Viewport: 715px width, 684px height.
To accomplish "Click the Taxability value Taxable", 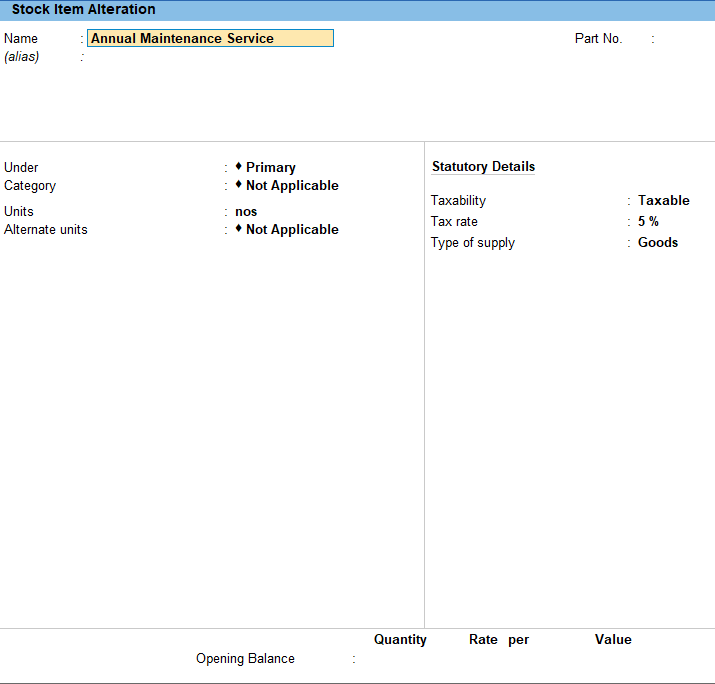I will pyautogui.click(x=663, y=200).
